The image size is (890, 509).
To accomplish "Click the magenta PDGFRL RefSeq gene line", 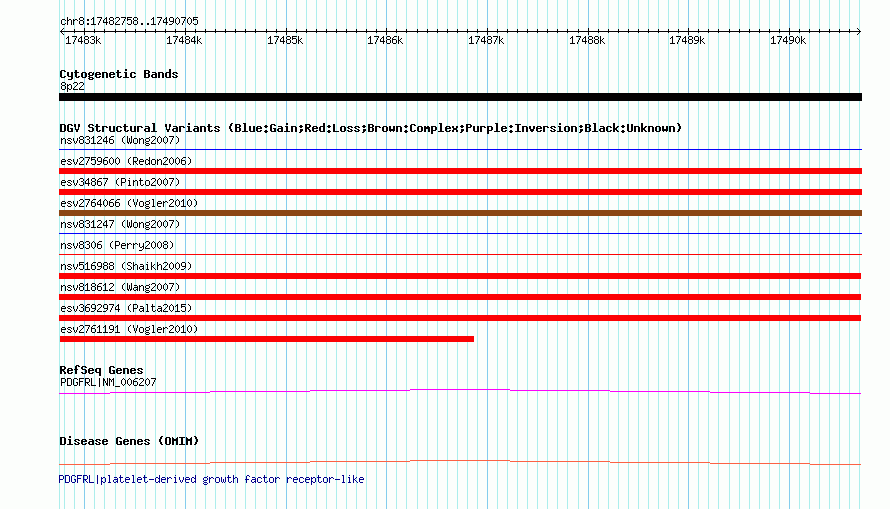I will [x=460, y=391].
